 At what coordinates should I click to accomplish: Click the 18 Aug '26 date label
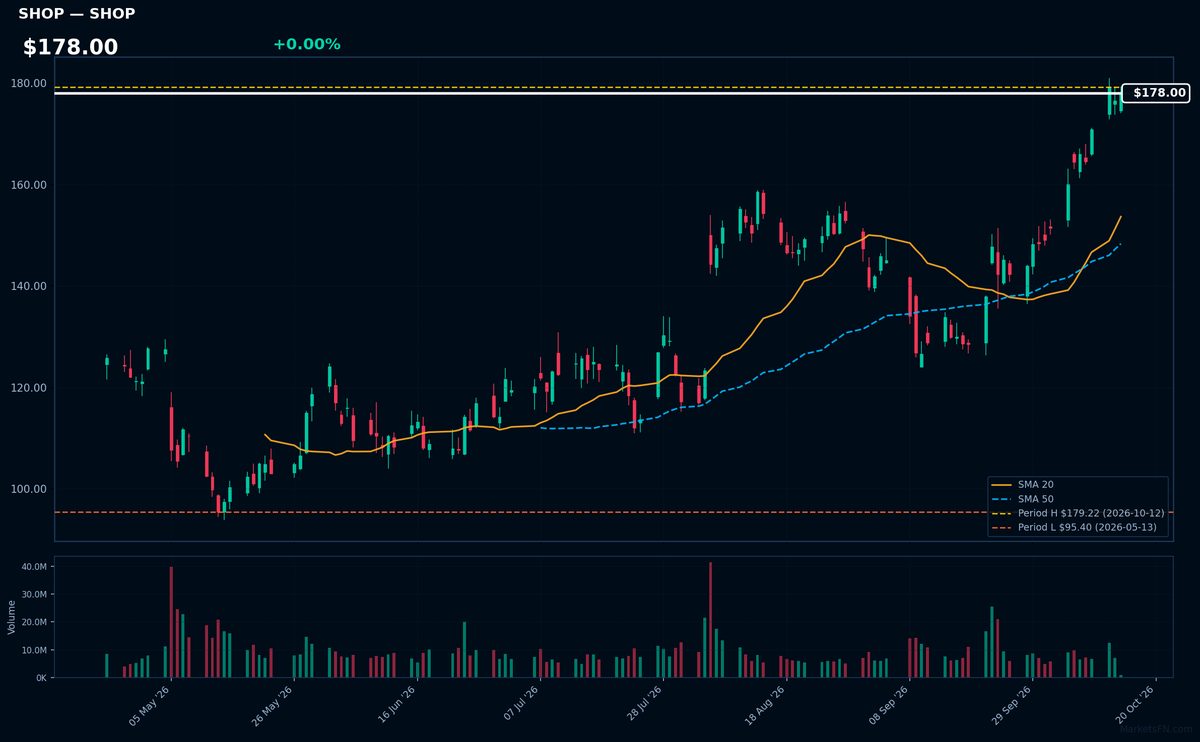pyautogui.click(x=765, y=706)
